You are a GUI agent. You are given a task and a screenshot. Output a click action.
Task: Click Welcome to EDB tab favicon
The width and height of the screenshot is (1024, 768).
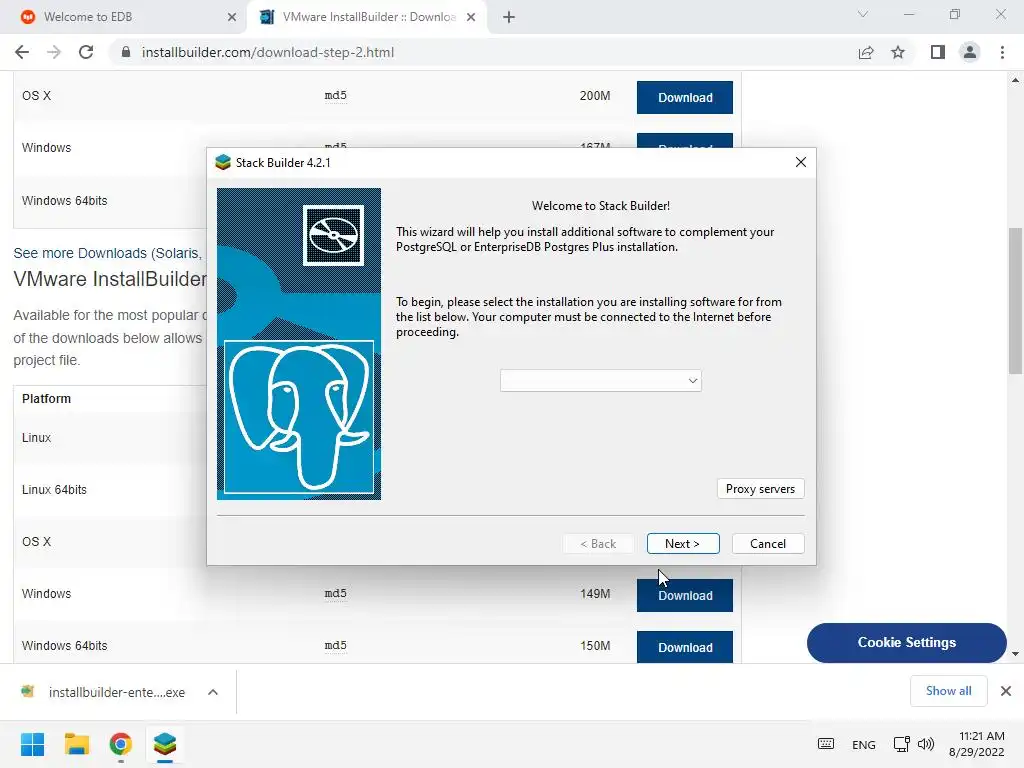pos(27,17)
